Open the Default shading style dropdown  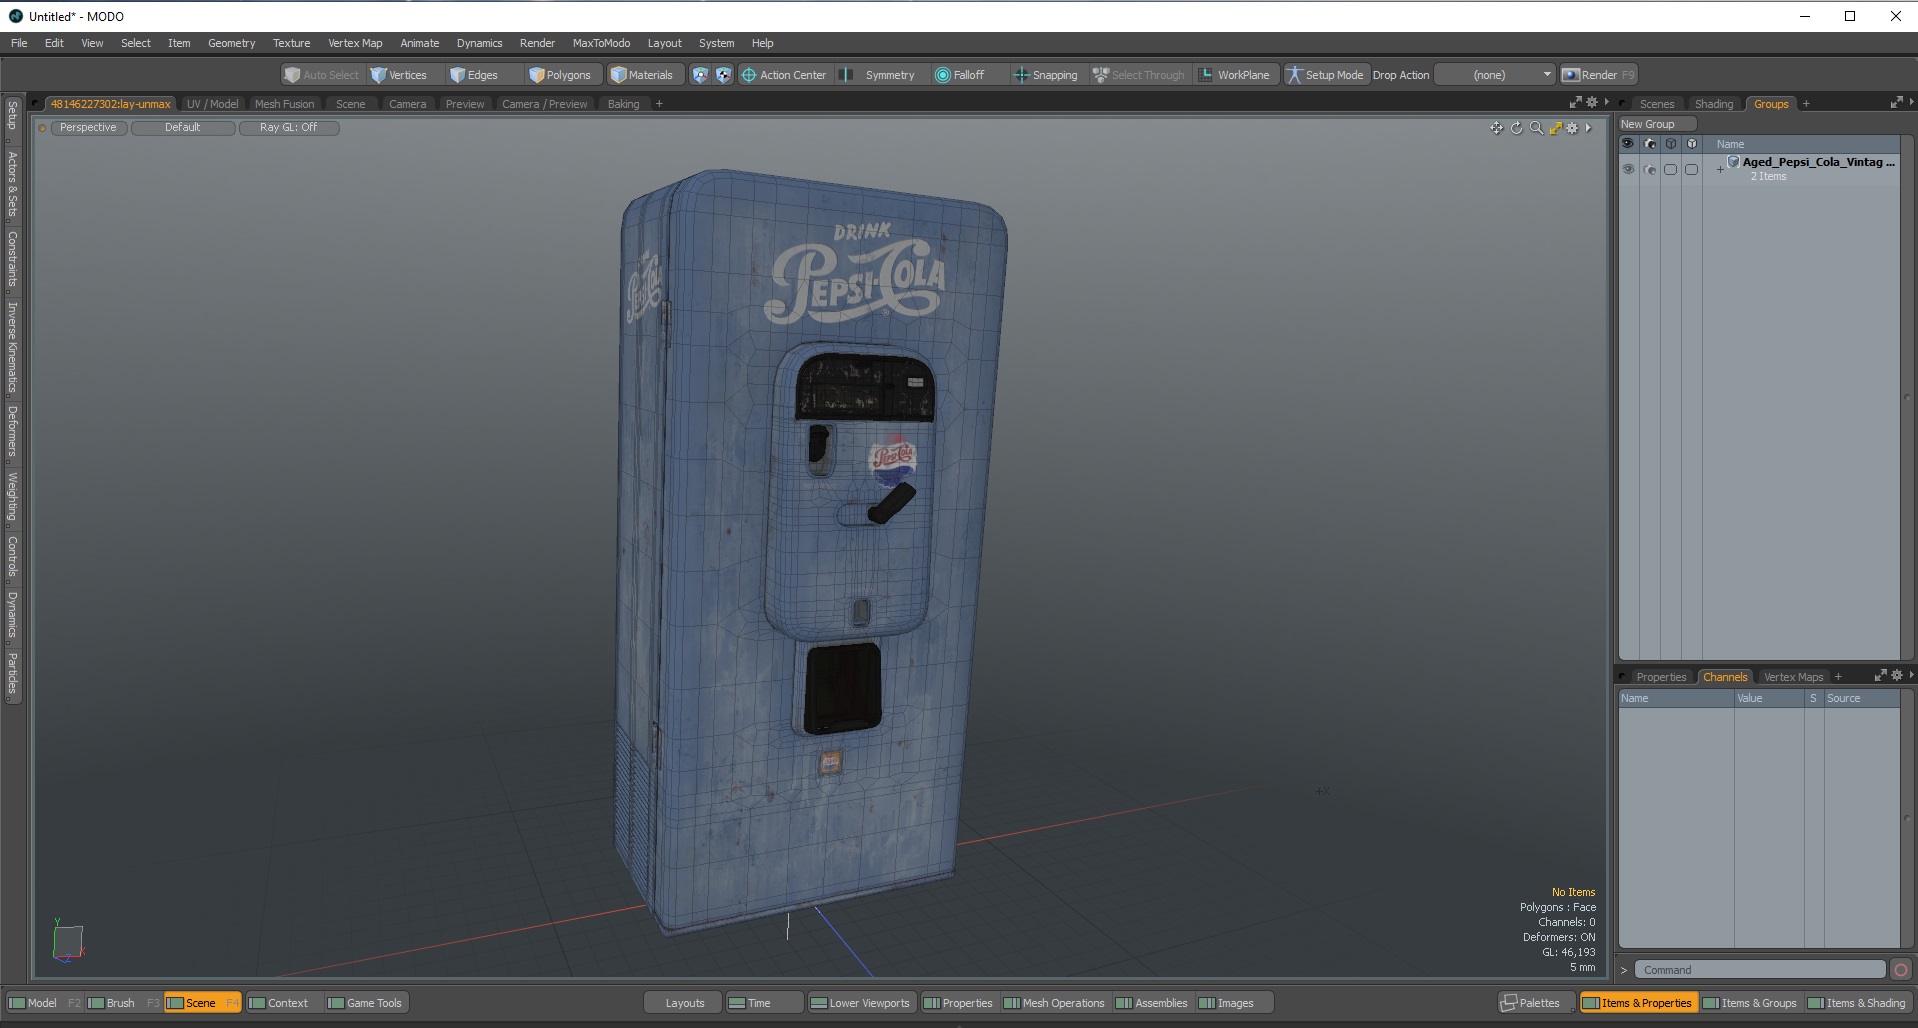tap(183, 128)
